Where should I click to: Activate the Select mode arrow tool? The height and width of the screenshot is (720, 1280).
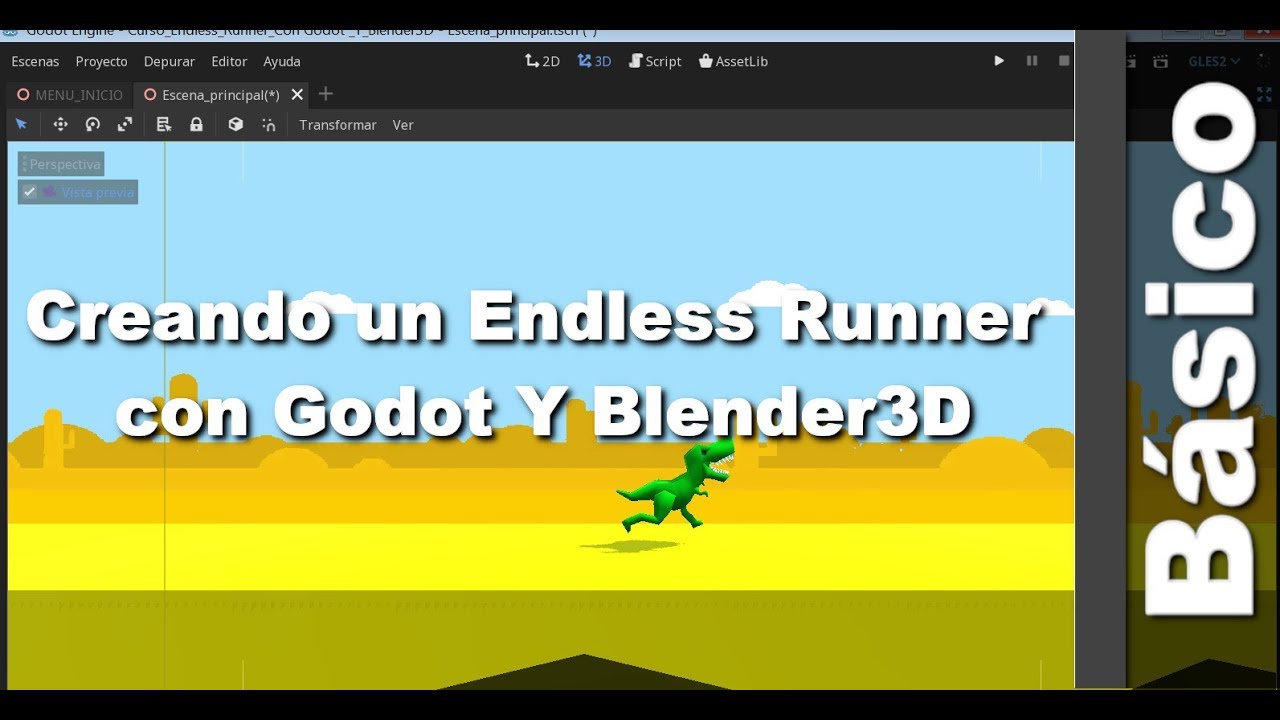click(x=21, y=124)
